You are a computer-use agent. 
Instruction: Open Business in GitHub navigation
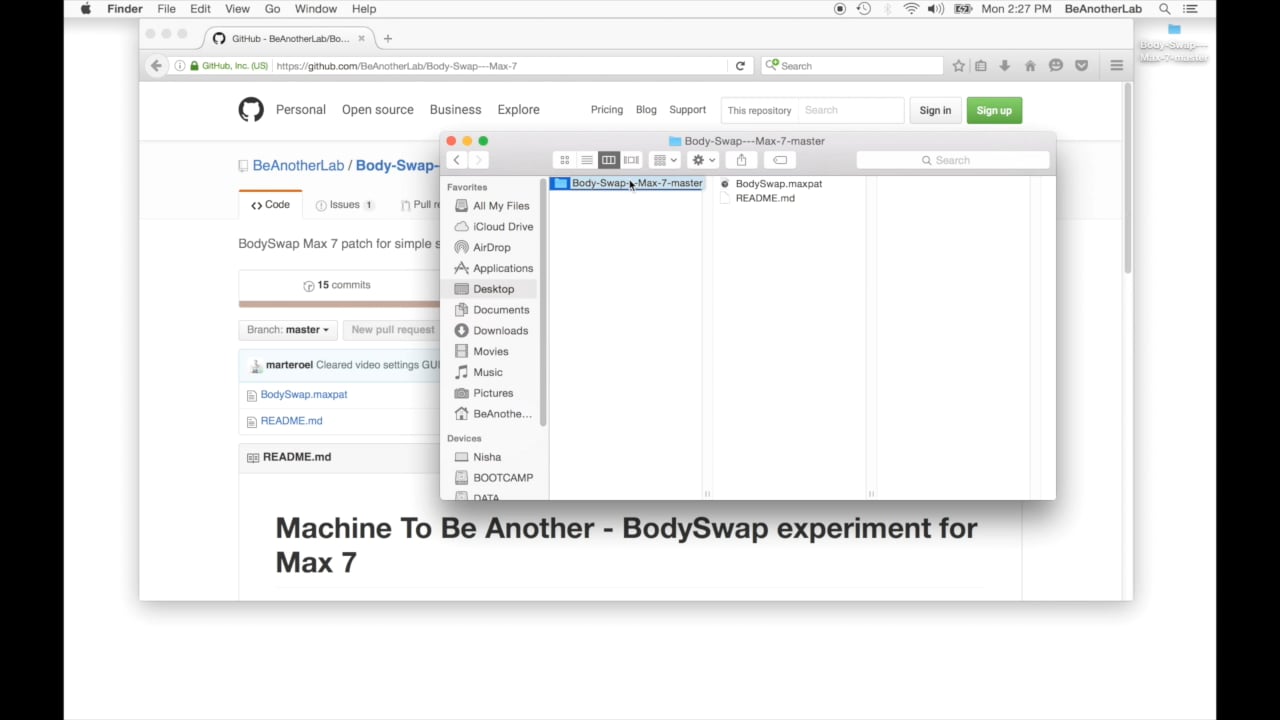455,110
